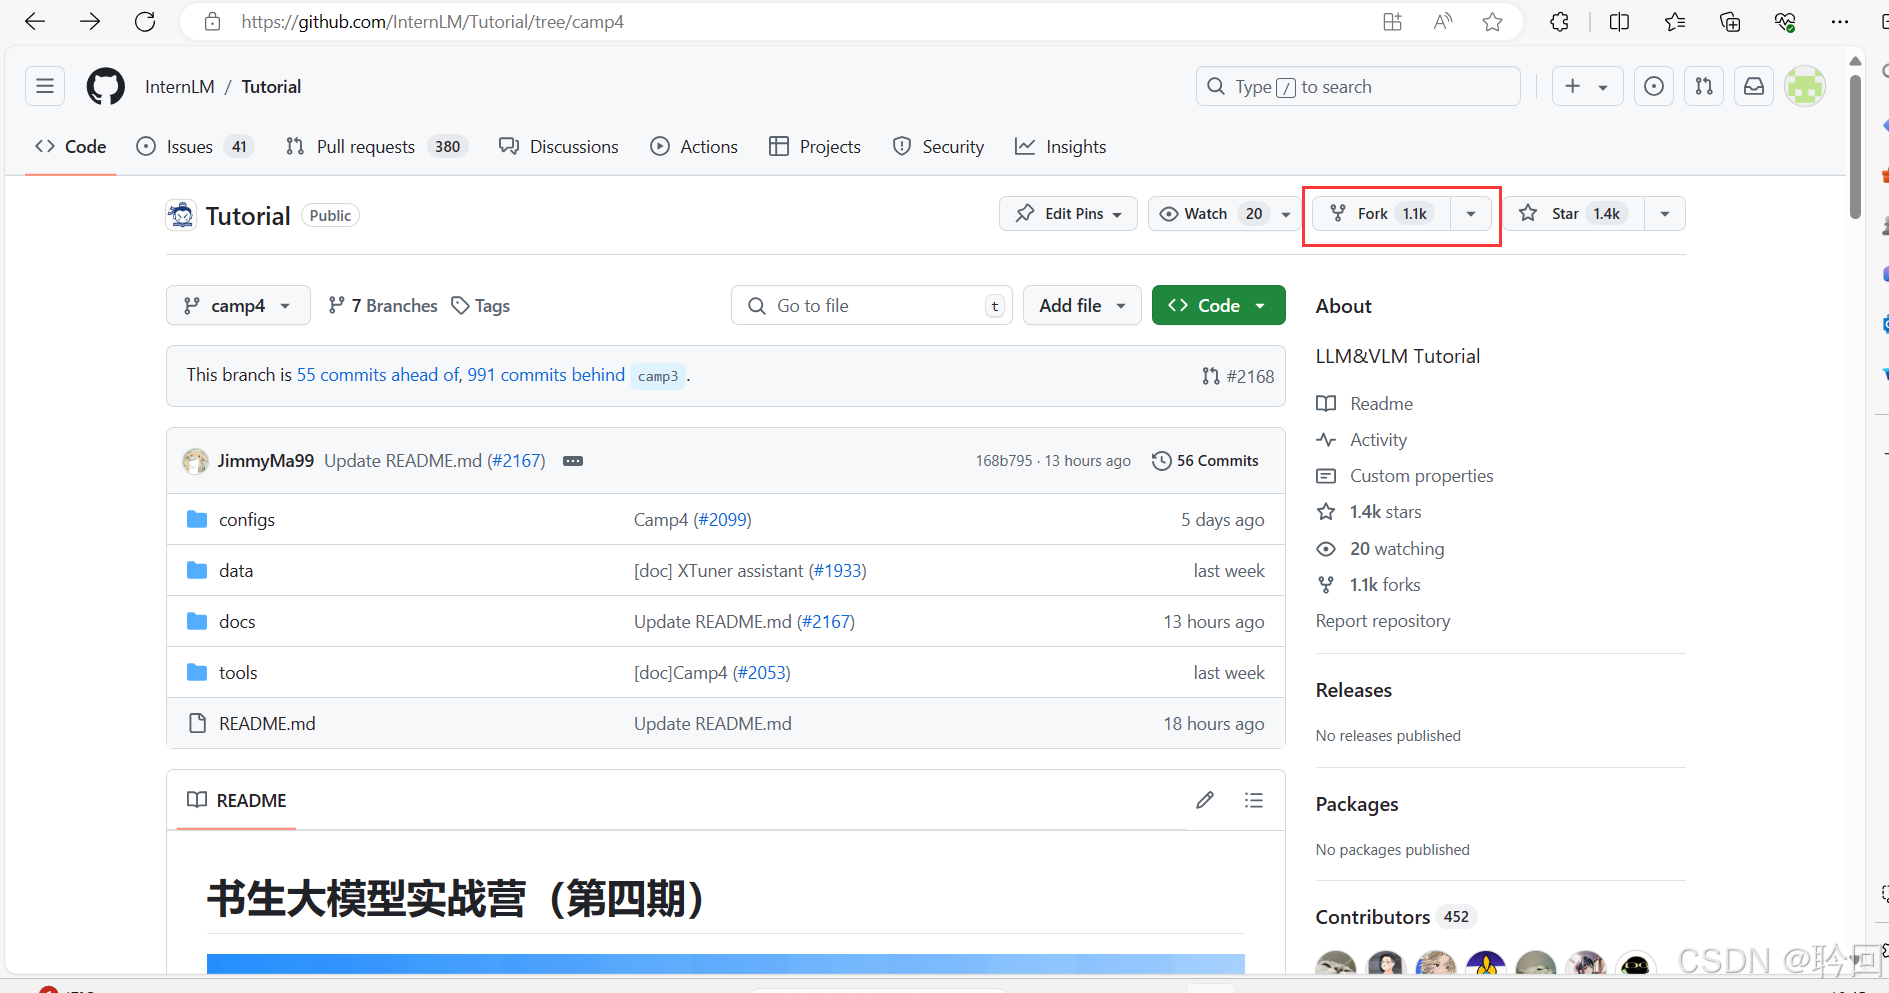Edit the README with the pencil icon
This screenshot has width=1889, height=993.
[1205, 800]
